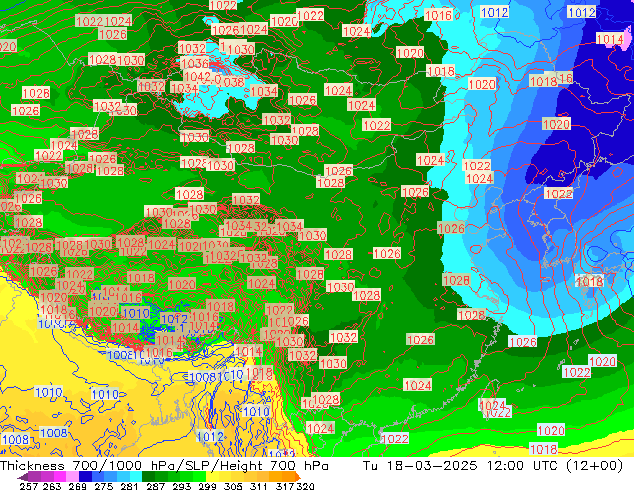Click the (12+00) forecast offset text

pyautogui.click(x=594, y=466)
